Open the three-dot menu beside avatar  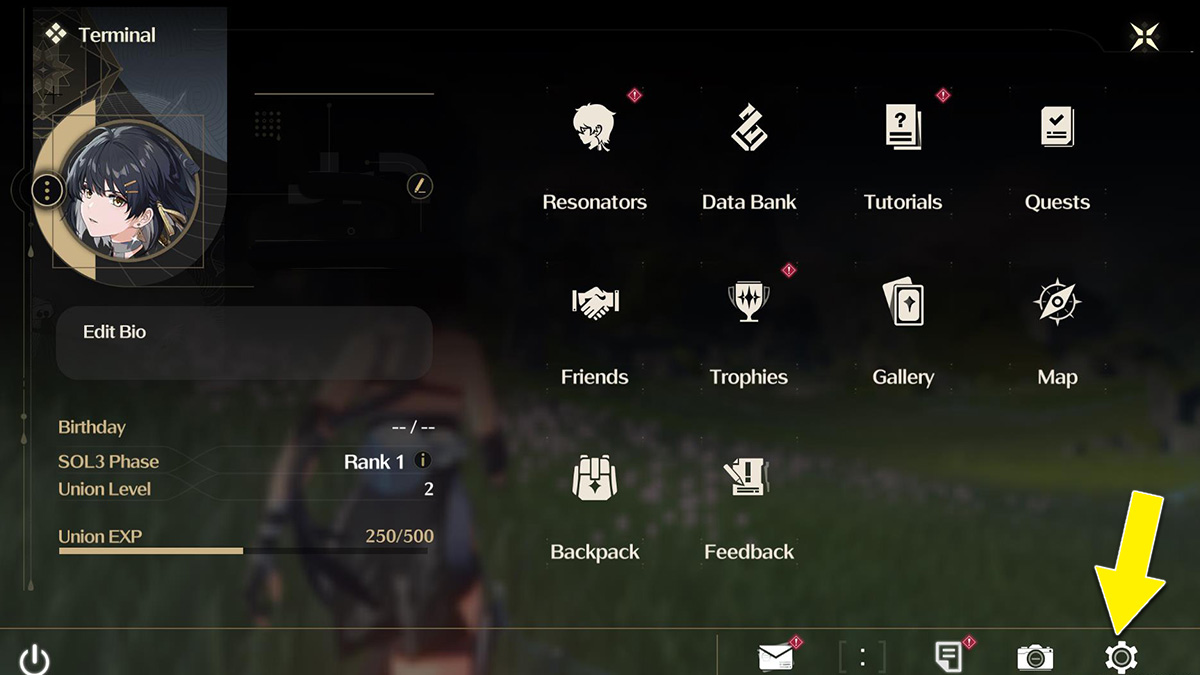pos(48,189)
